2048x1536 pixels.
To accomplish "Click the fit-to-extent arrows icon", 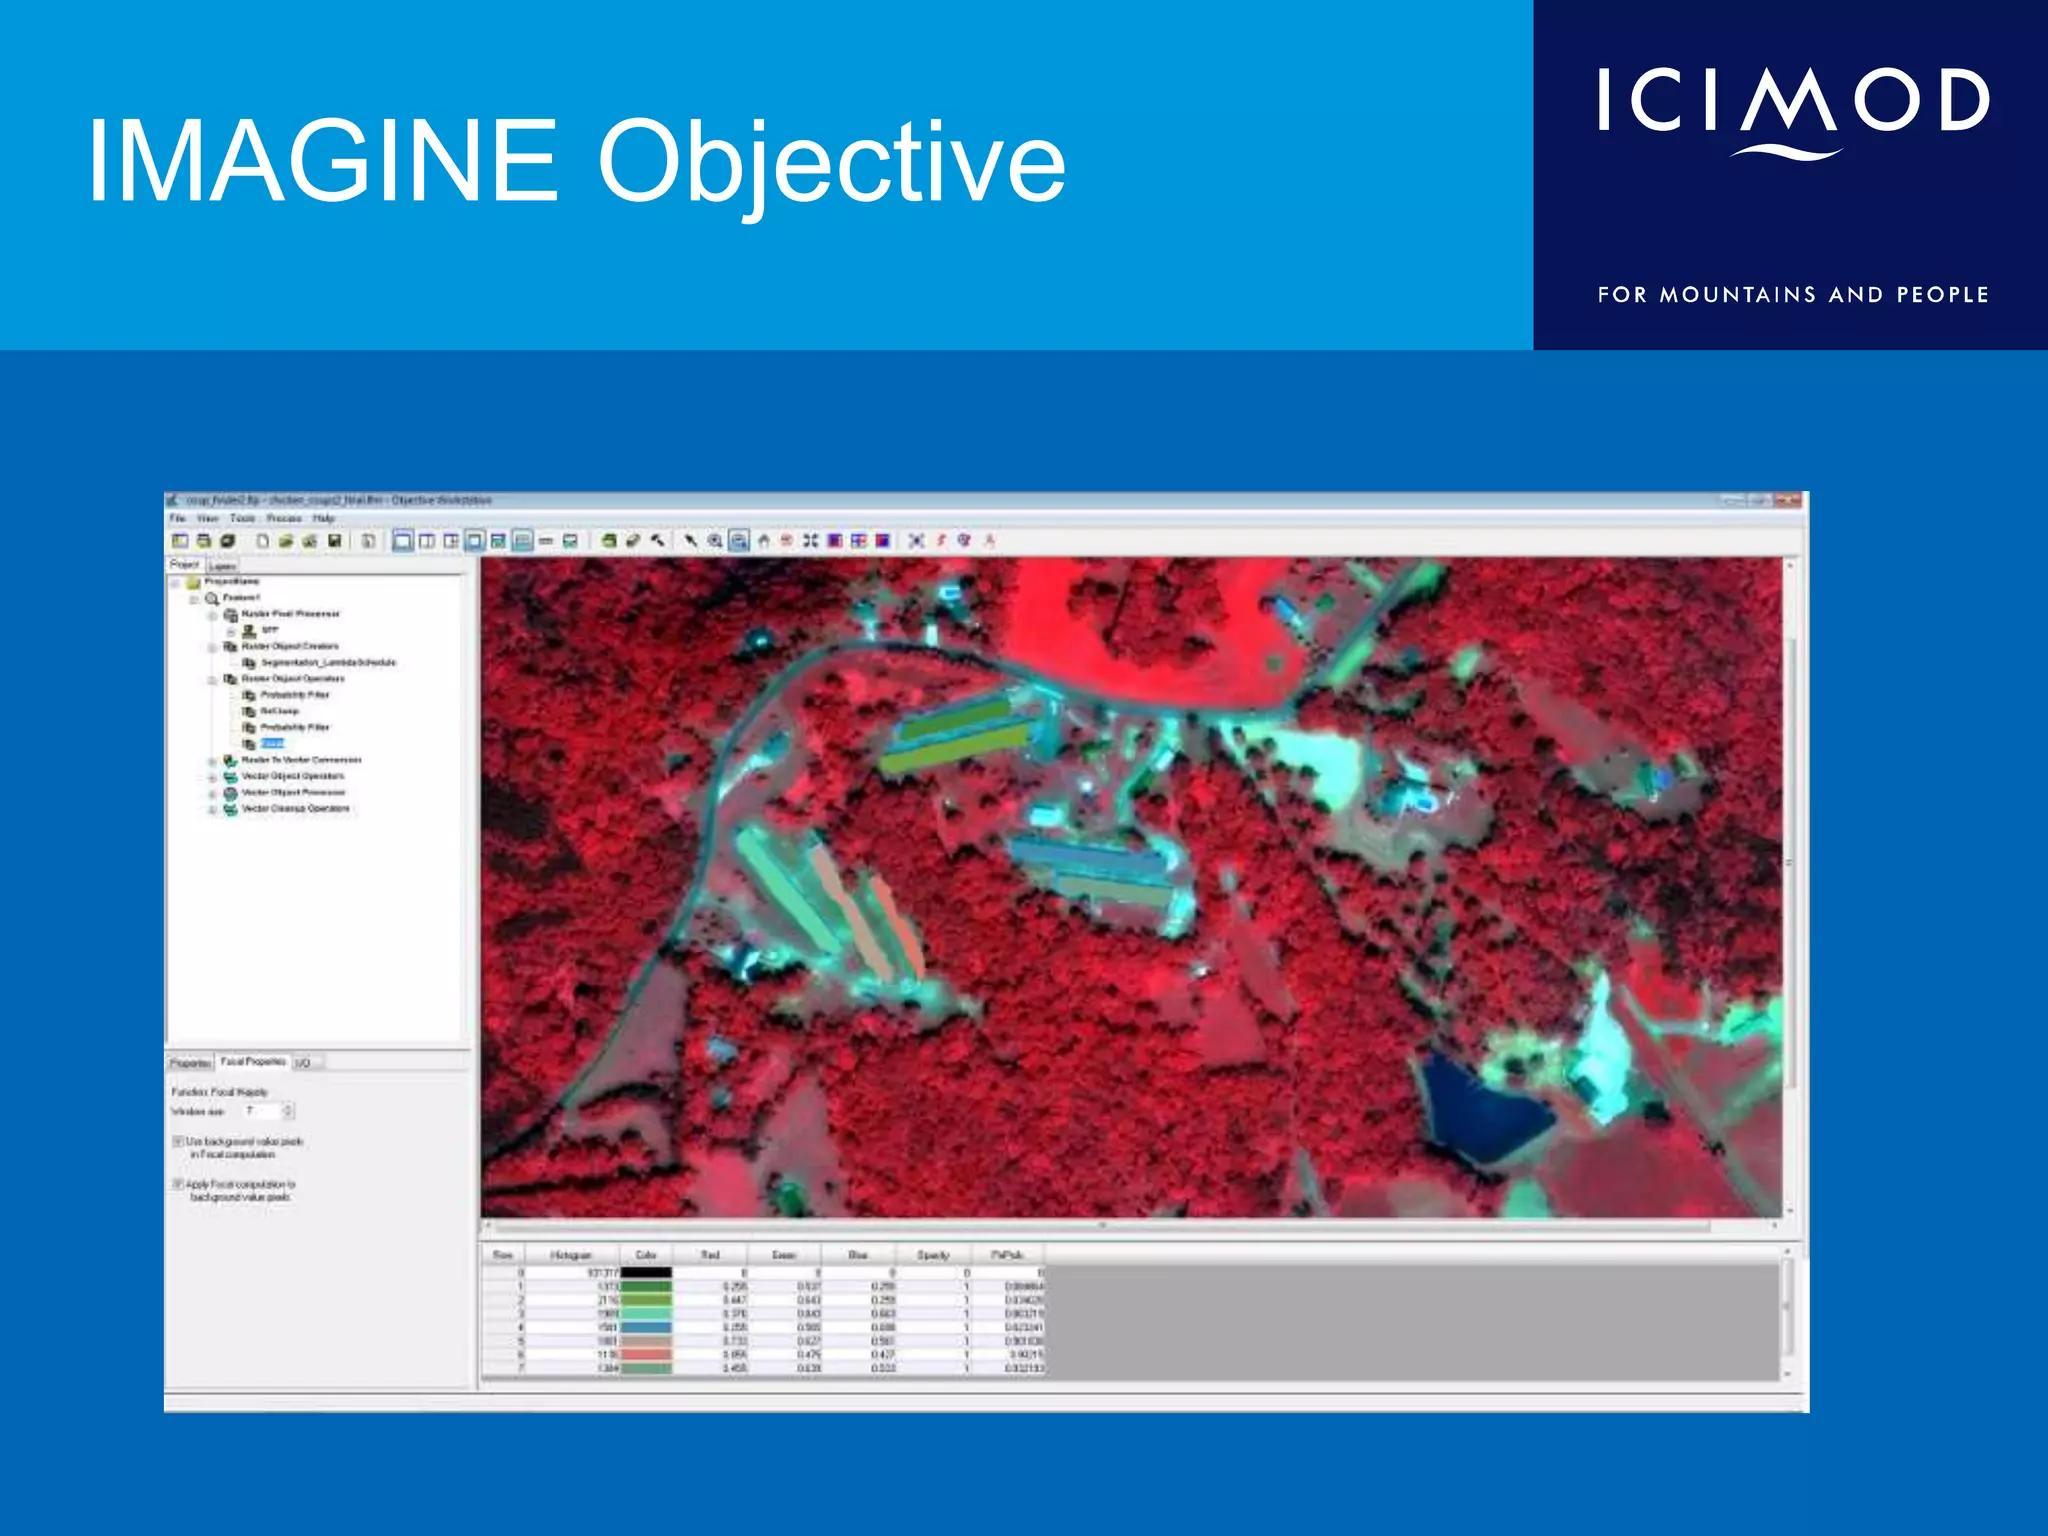I will (x=810, y=541).
